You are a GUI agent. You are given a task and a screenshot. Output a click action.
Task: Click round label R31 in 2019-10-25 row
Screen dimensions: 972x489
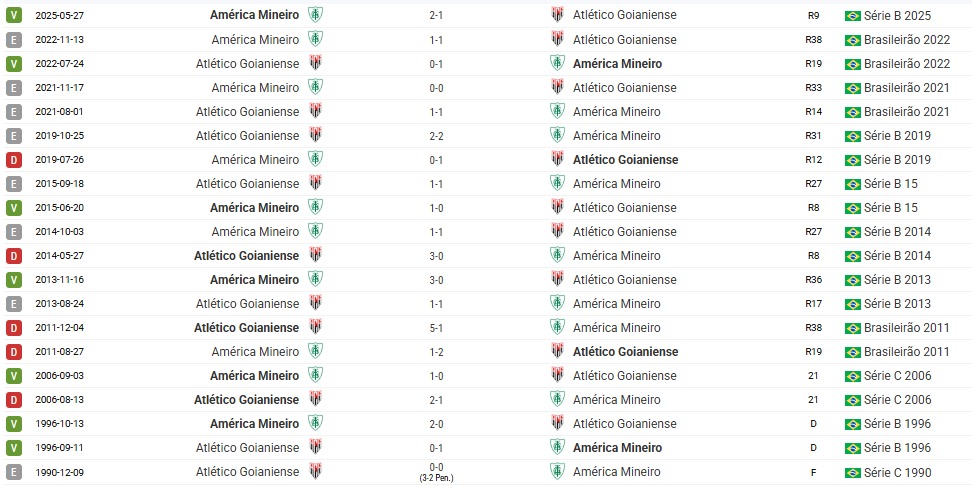tap(813, 136)
